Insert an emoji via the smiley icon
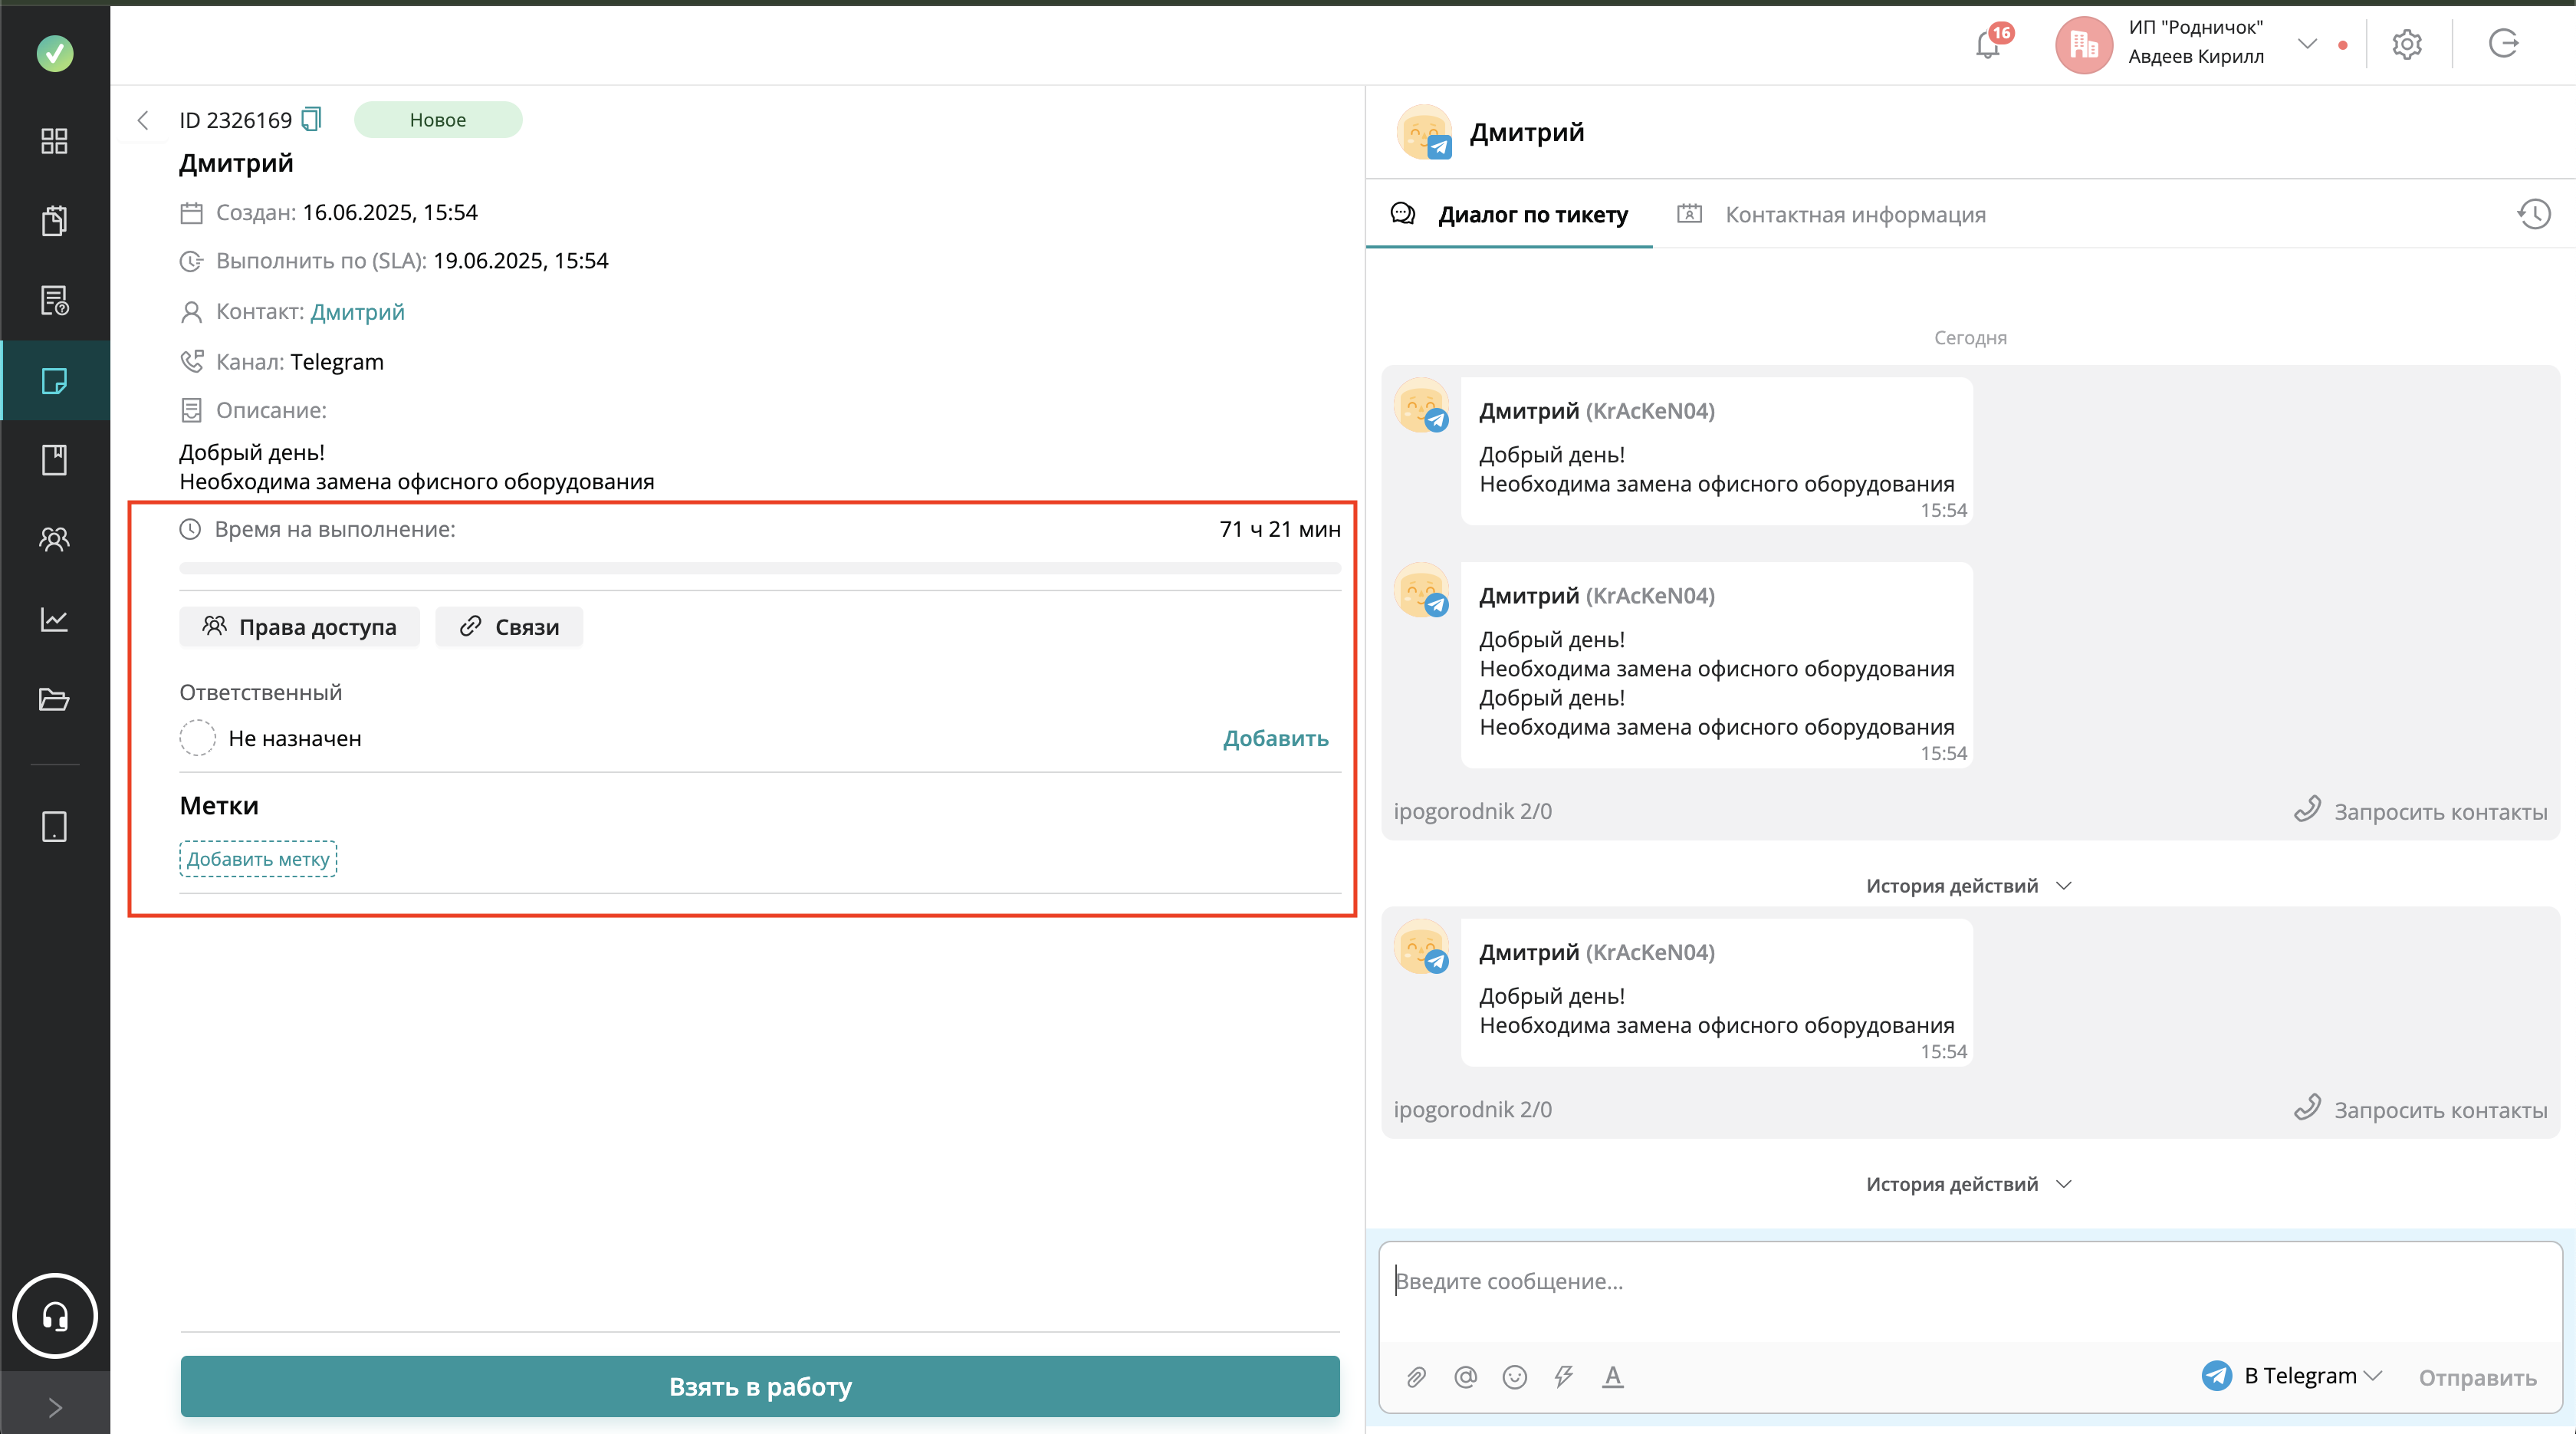2576x1434 pixels. [1514, 1377]
